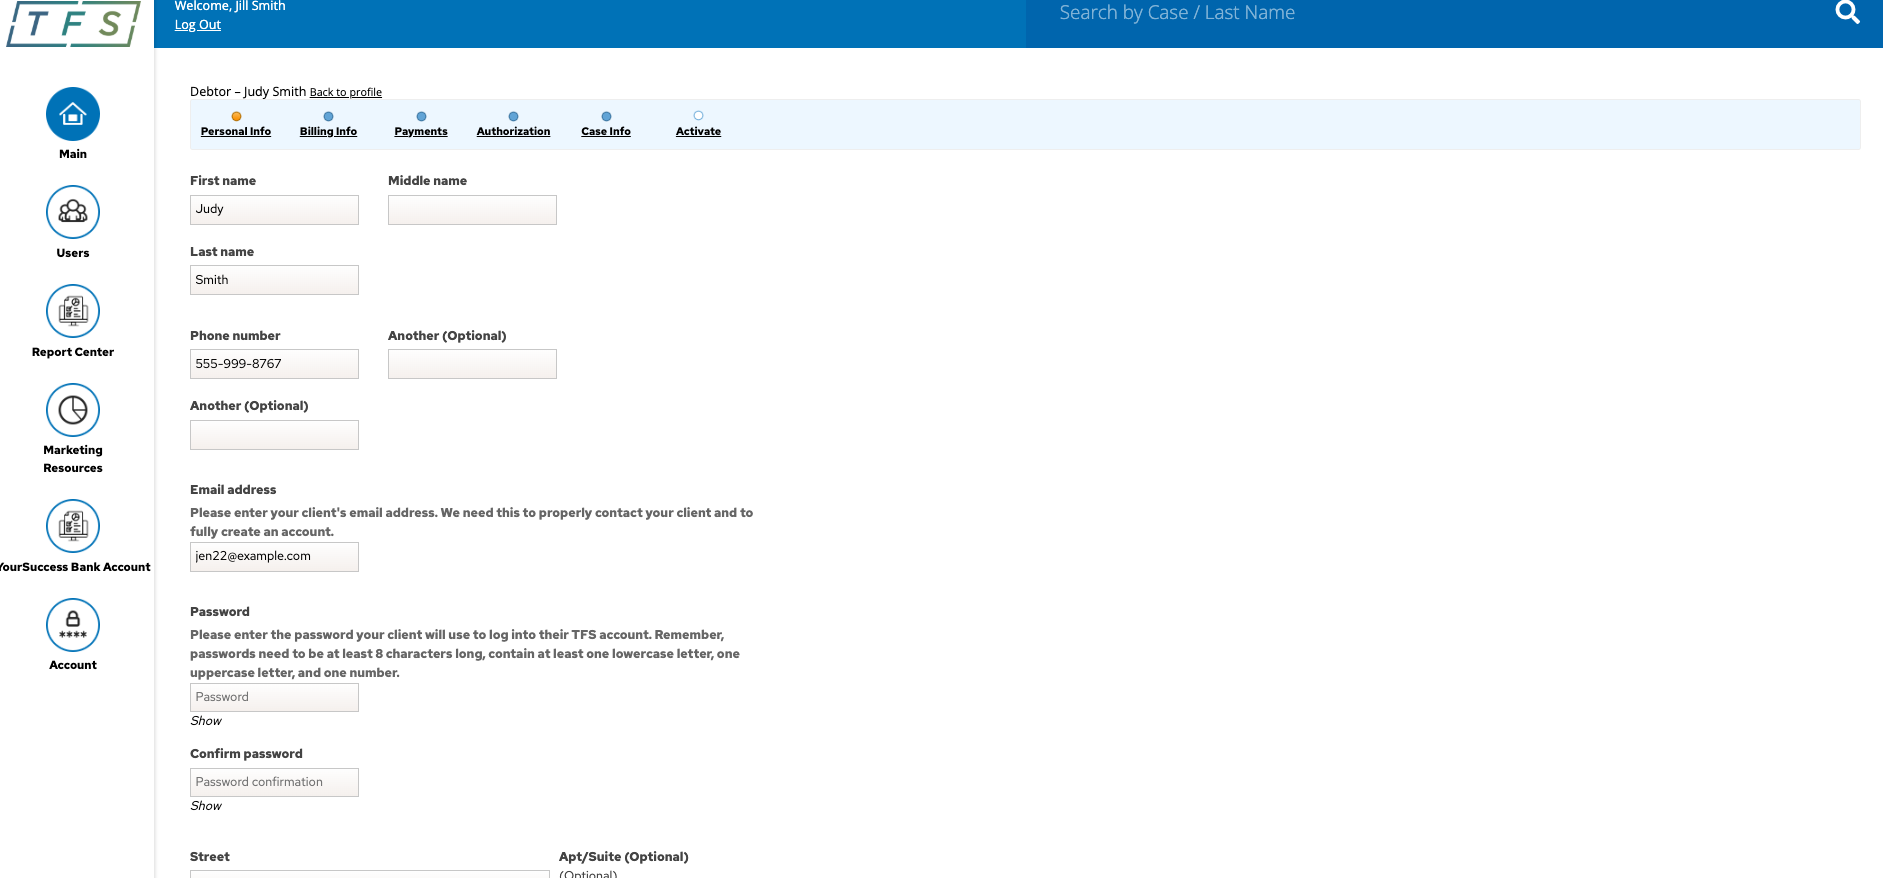1883x878 pixels.
Task: Show the Confirm password contents
Action: click(x=206, y=806)
